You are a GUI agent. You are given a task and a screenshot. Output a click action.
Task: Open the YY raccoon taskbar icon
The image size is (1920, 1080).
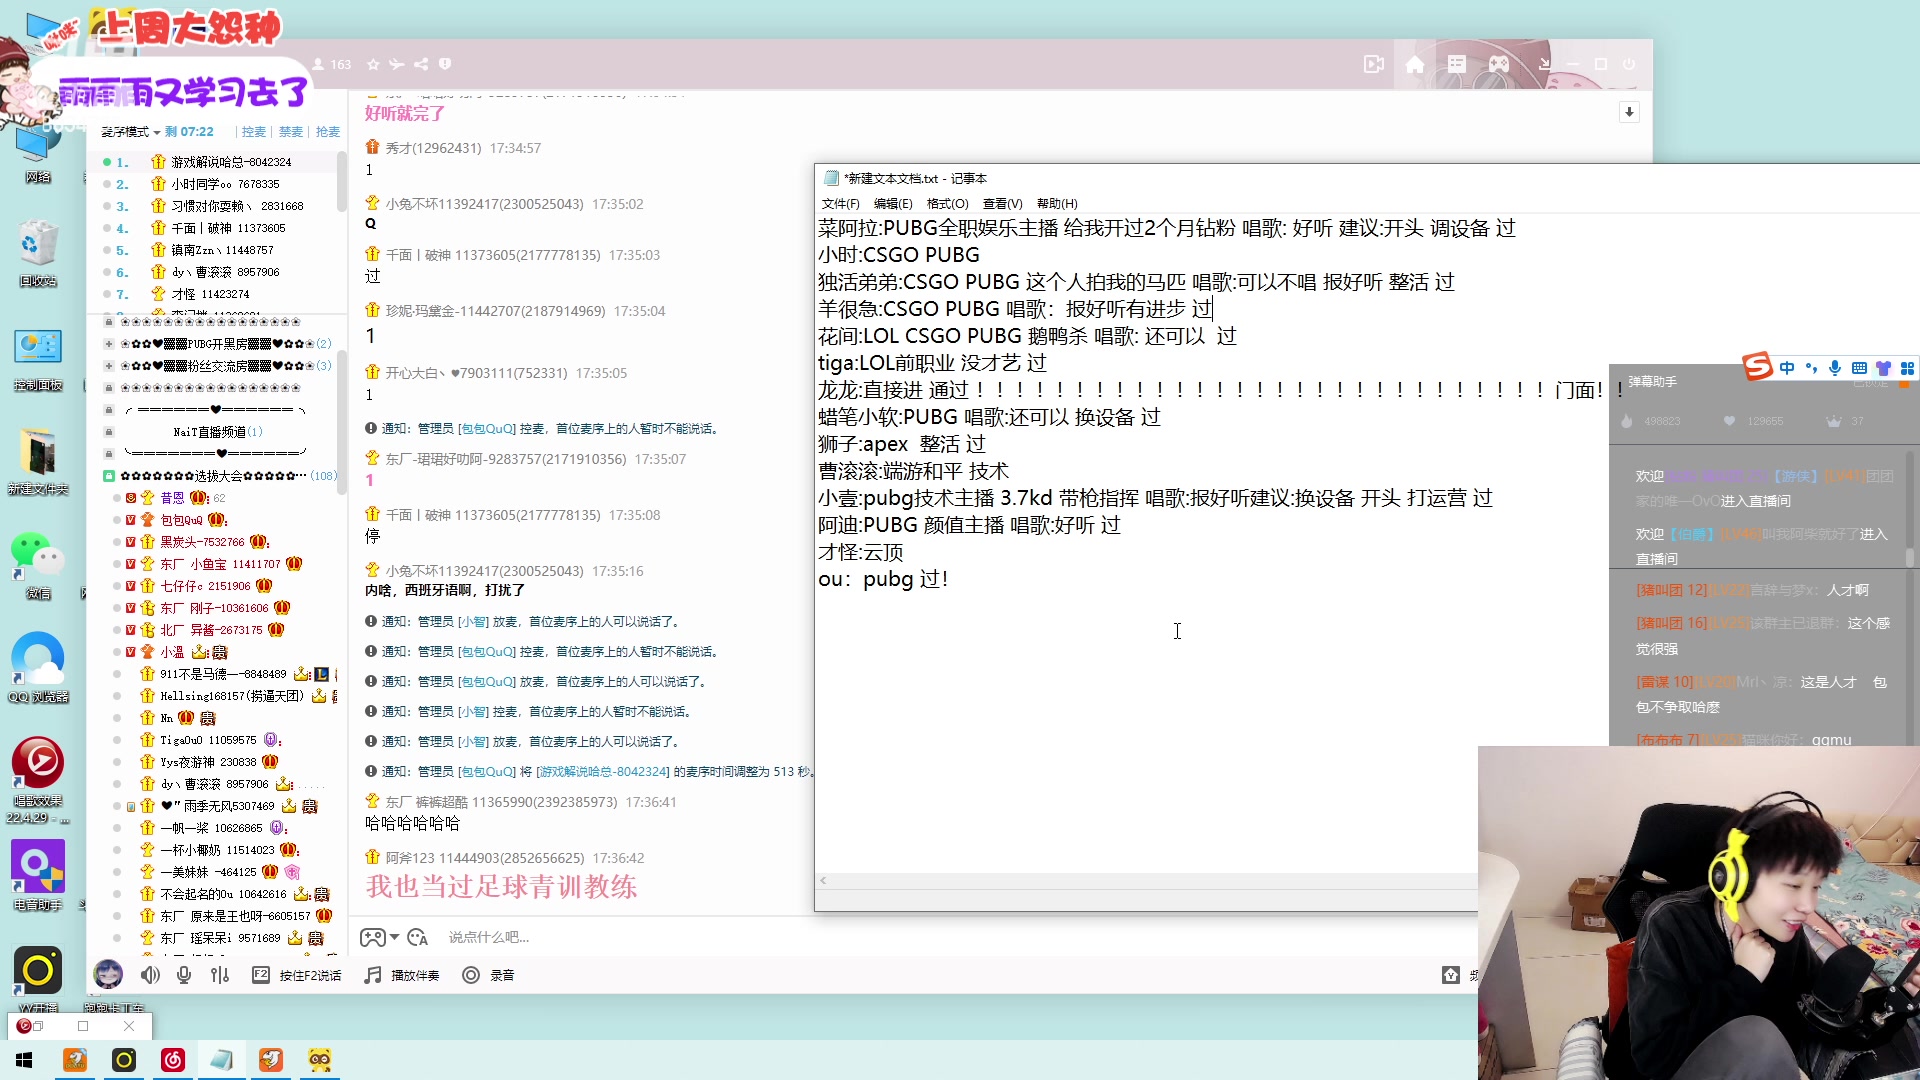[x=320, y=1060]
